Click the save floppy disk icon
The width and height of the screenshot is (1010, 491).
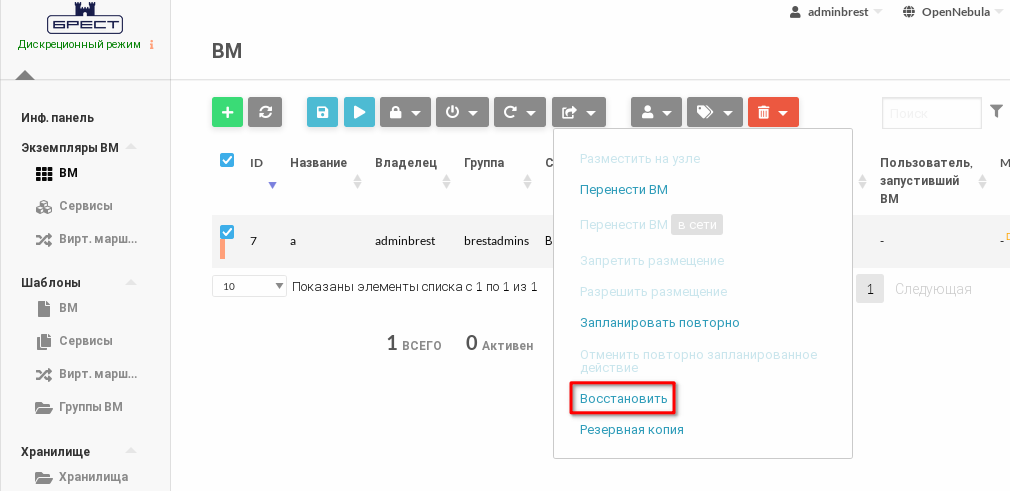pos(322,112)
